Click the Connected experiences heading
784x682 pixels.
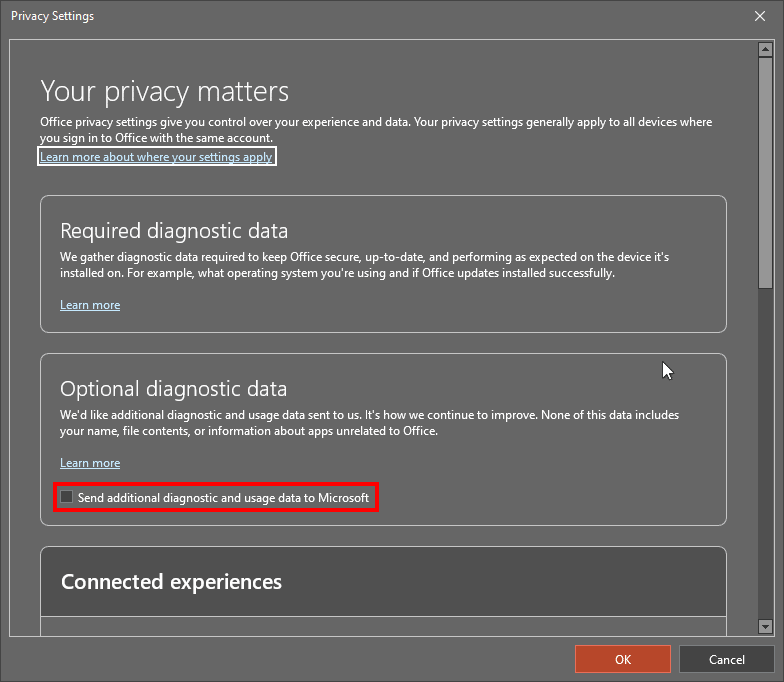[x=172, y=582]
